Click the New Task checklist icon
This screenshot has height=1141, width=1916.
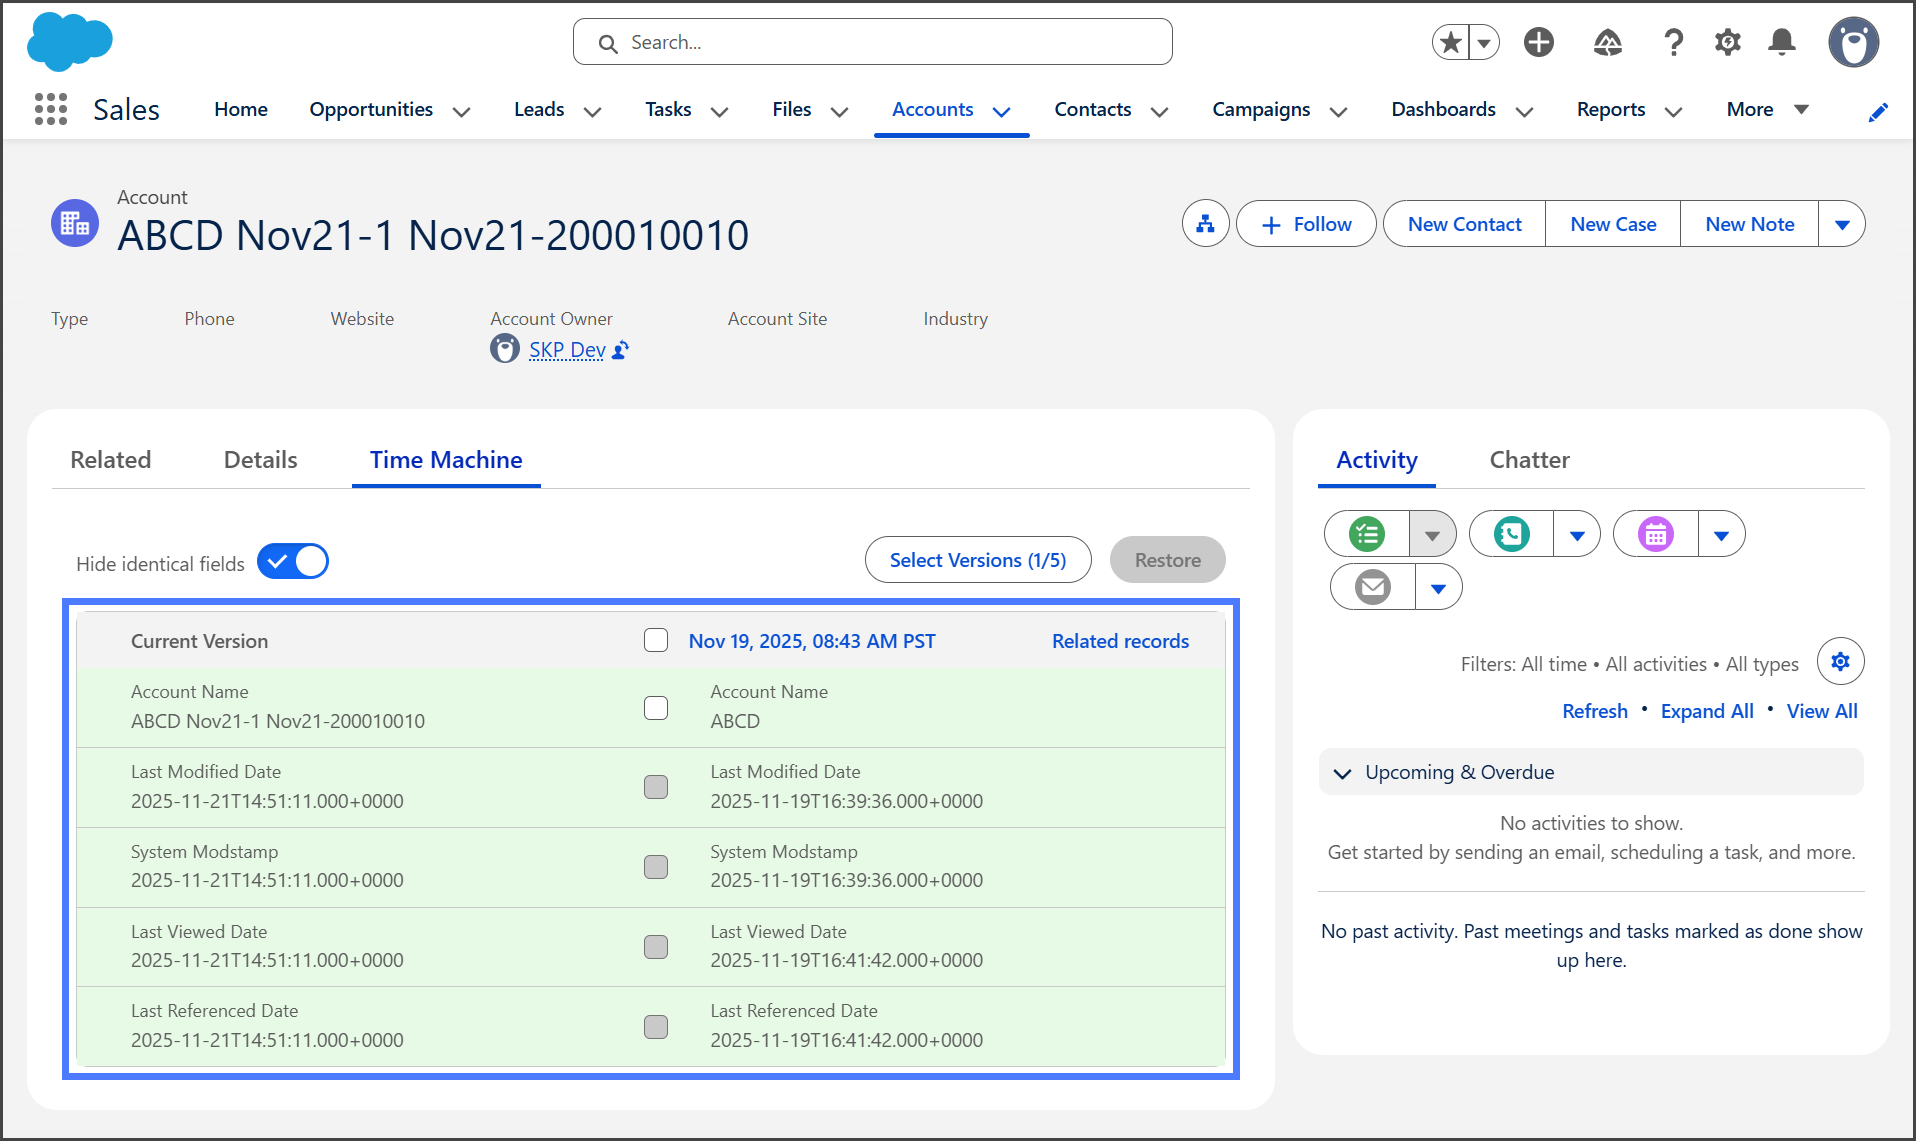point(1367,534)
